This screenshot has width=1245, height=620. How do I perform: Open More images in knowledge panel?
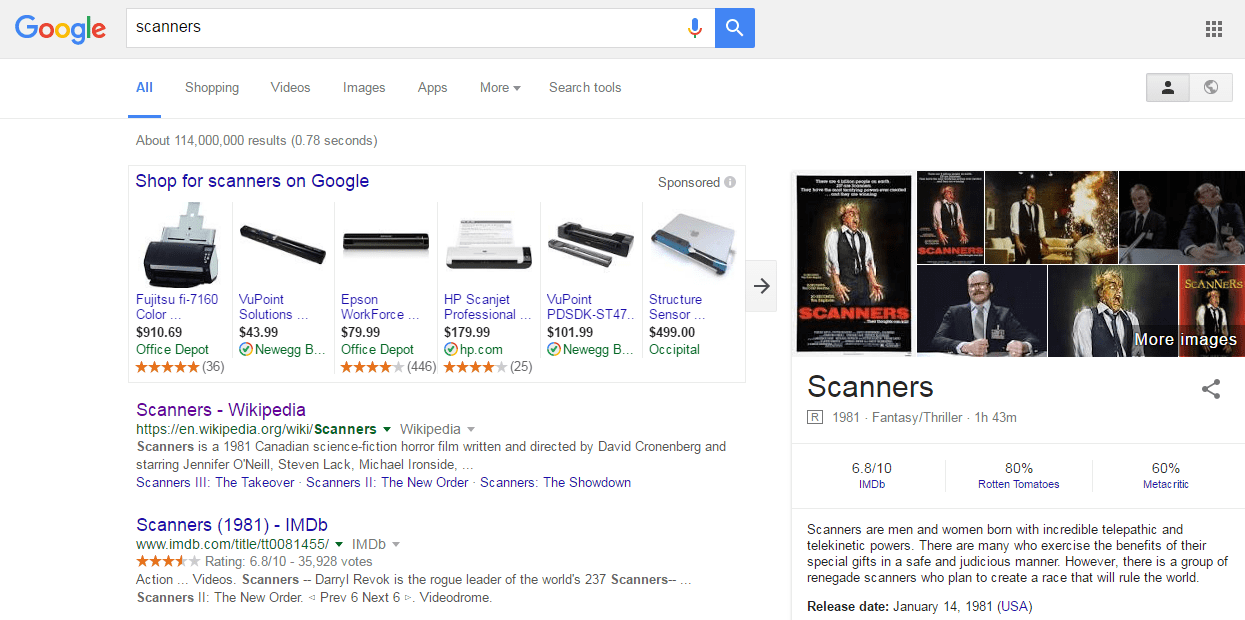click(1185, 340)
